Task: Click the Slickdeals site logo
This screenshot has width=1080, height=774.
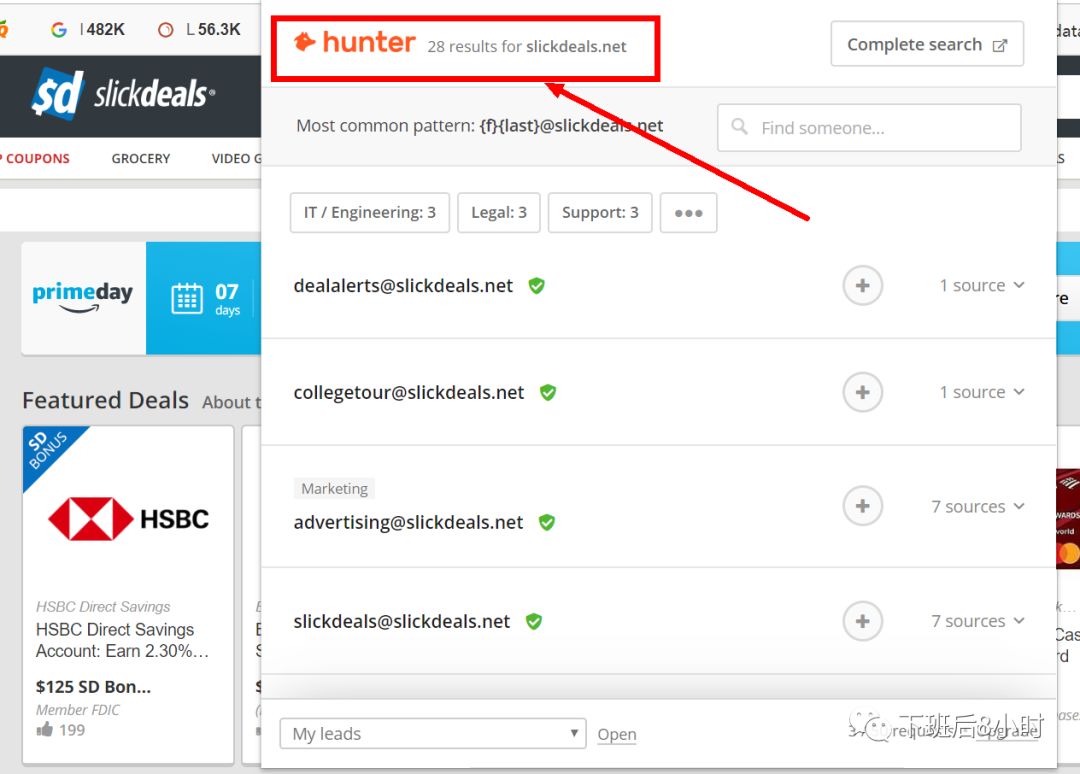Action: click(x=123, y=94)
